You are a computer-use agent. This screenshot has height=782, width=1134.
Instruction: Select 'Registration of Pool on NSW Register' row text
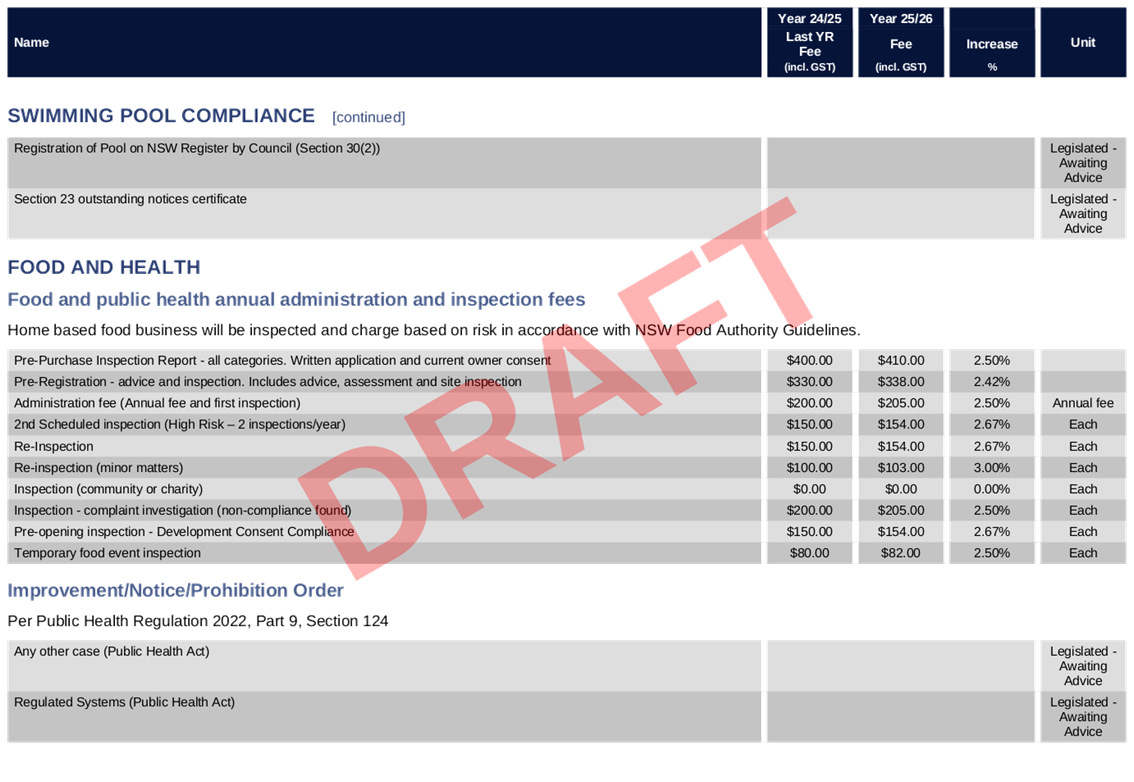pos(197,148)
